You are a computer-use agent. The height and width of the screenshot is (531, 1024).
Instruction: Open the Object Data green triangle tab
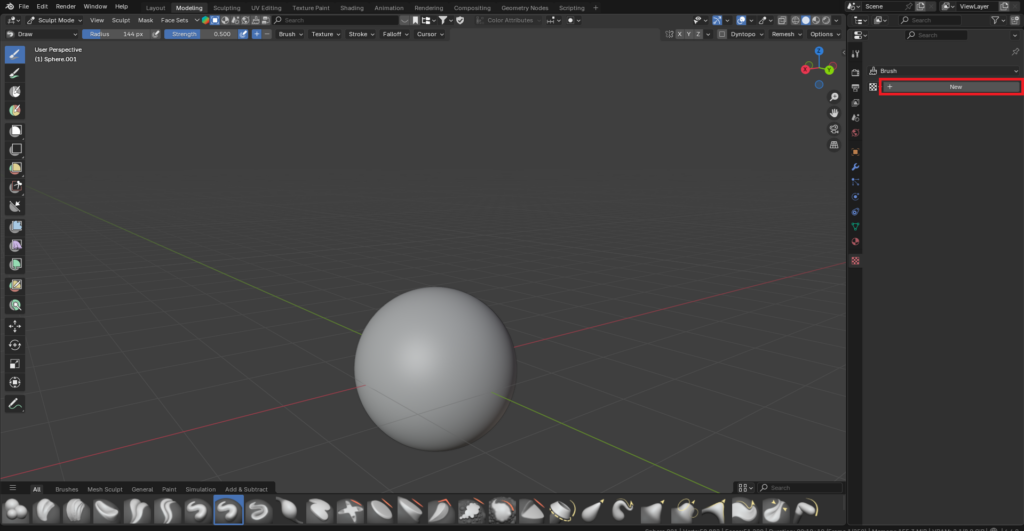pos(856,227)
